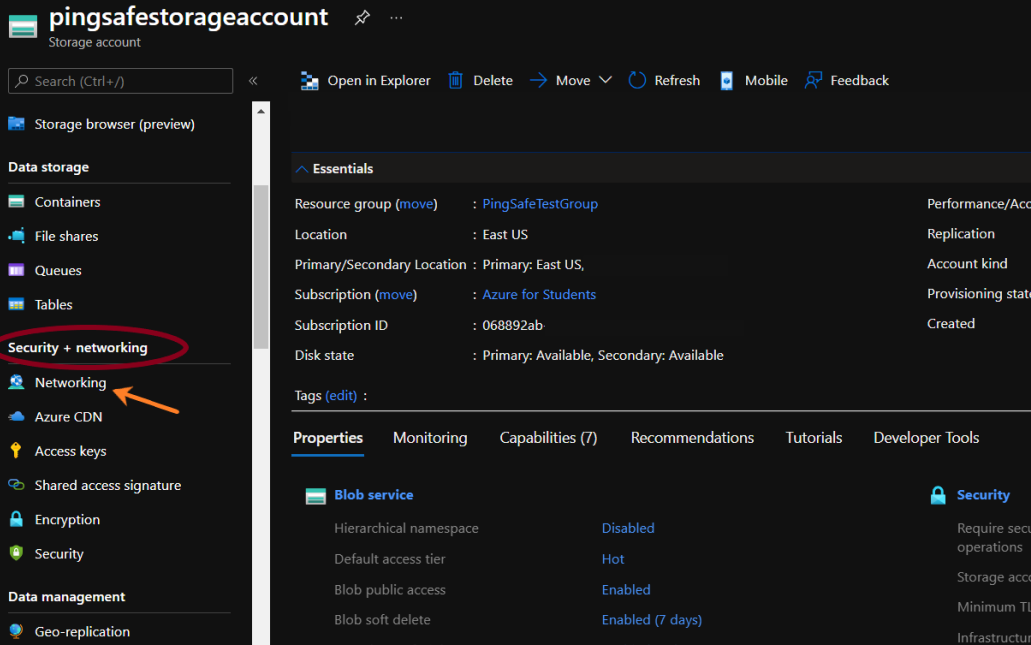Click the Mobile icon in toolbar

(x=727, y=81)
